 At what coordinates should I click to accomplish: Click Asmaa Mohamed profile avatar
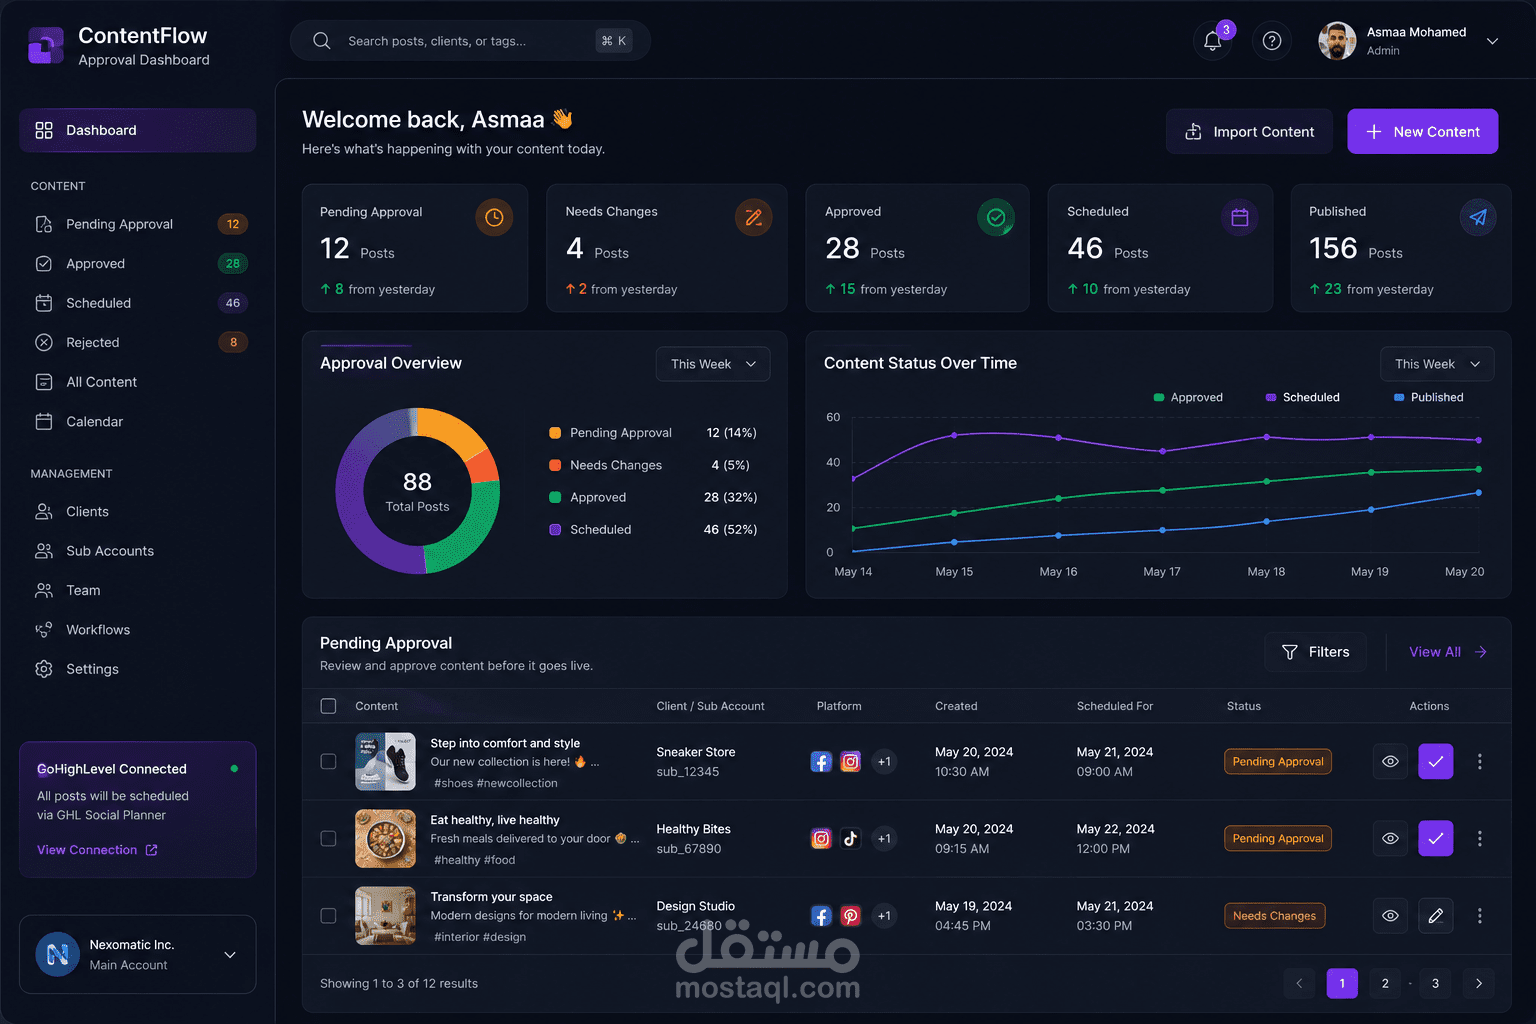(x=1337, y=41)
